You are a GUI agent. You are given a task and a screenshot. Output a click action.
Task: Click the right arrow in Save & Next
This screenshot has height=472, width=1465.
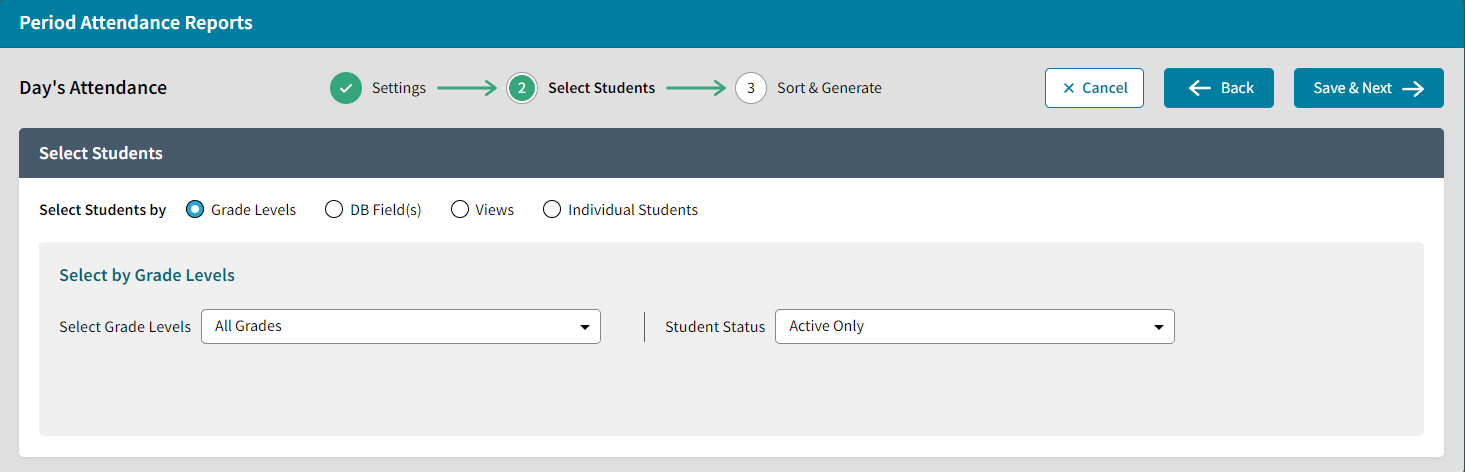click(1413, 88)
